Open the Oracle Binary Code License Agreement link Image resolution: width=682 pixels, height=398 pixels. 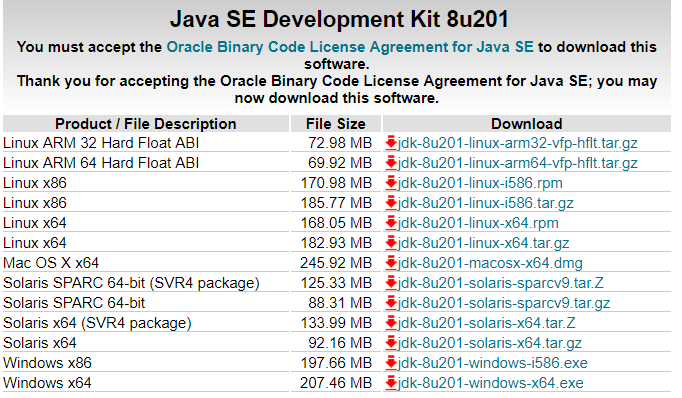(350, 47)
